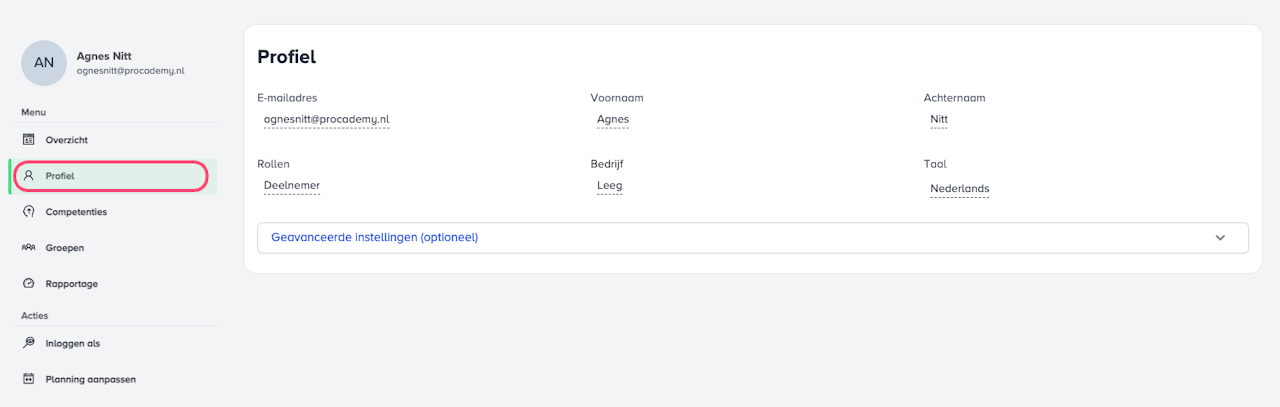Edit the E-mailadres field value
This screenshot has width=1280, height=407.
tap(326, 119)
